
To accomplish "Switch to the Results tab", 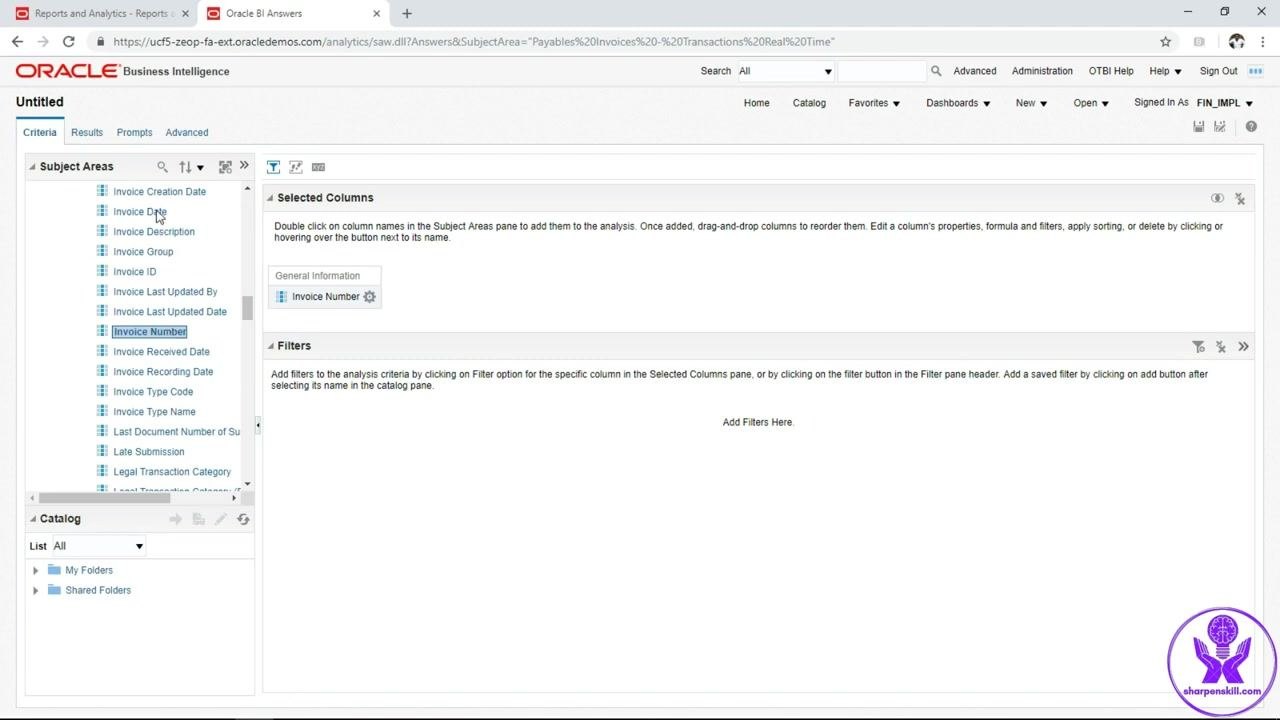I will point(87,132).
